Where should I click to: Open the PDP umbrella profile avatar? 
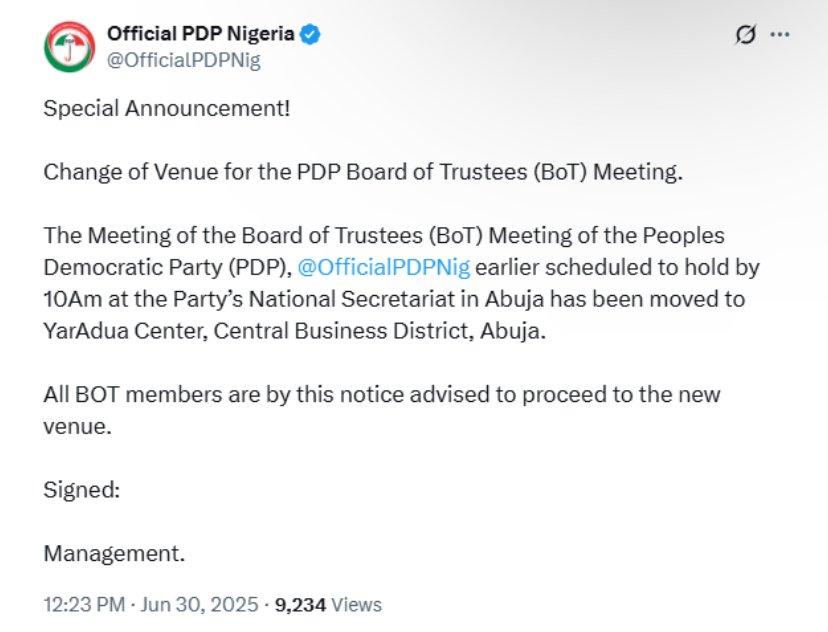[x=68, y=46]
